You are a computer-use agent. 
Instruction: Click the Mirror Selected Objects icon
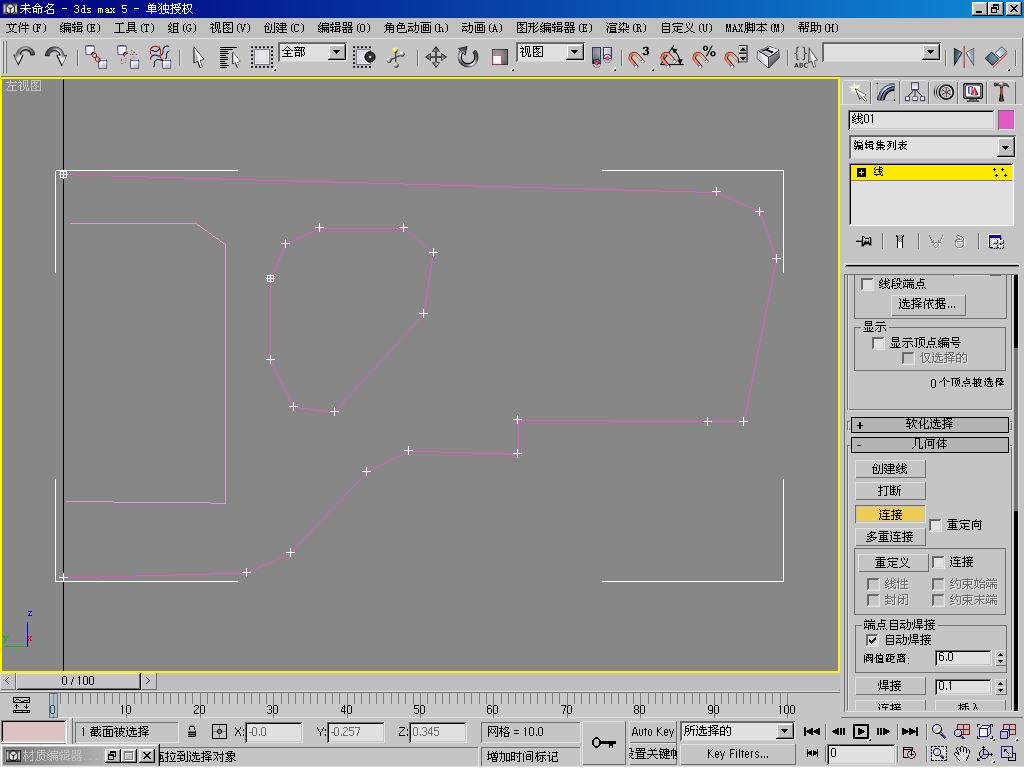963,57
